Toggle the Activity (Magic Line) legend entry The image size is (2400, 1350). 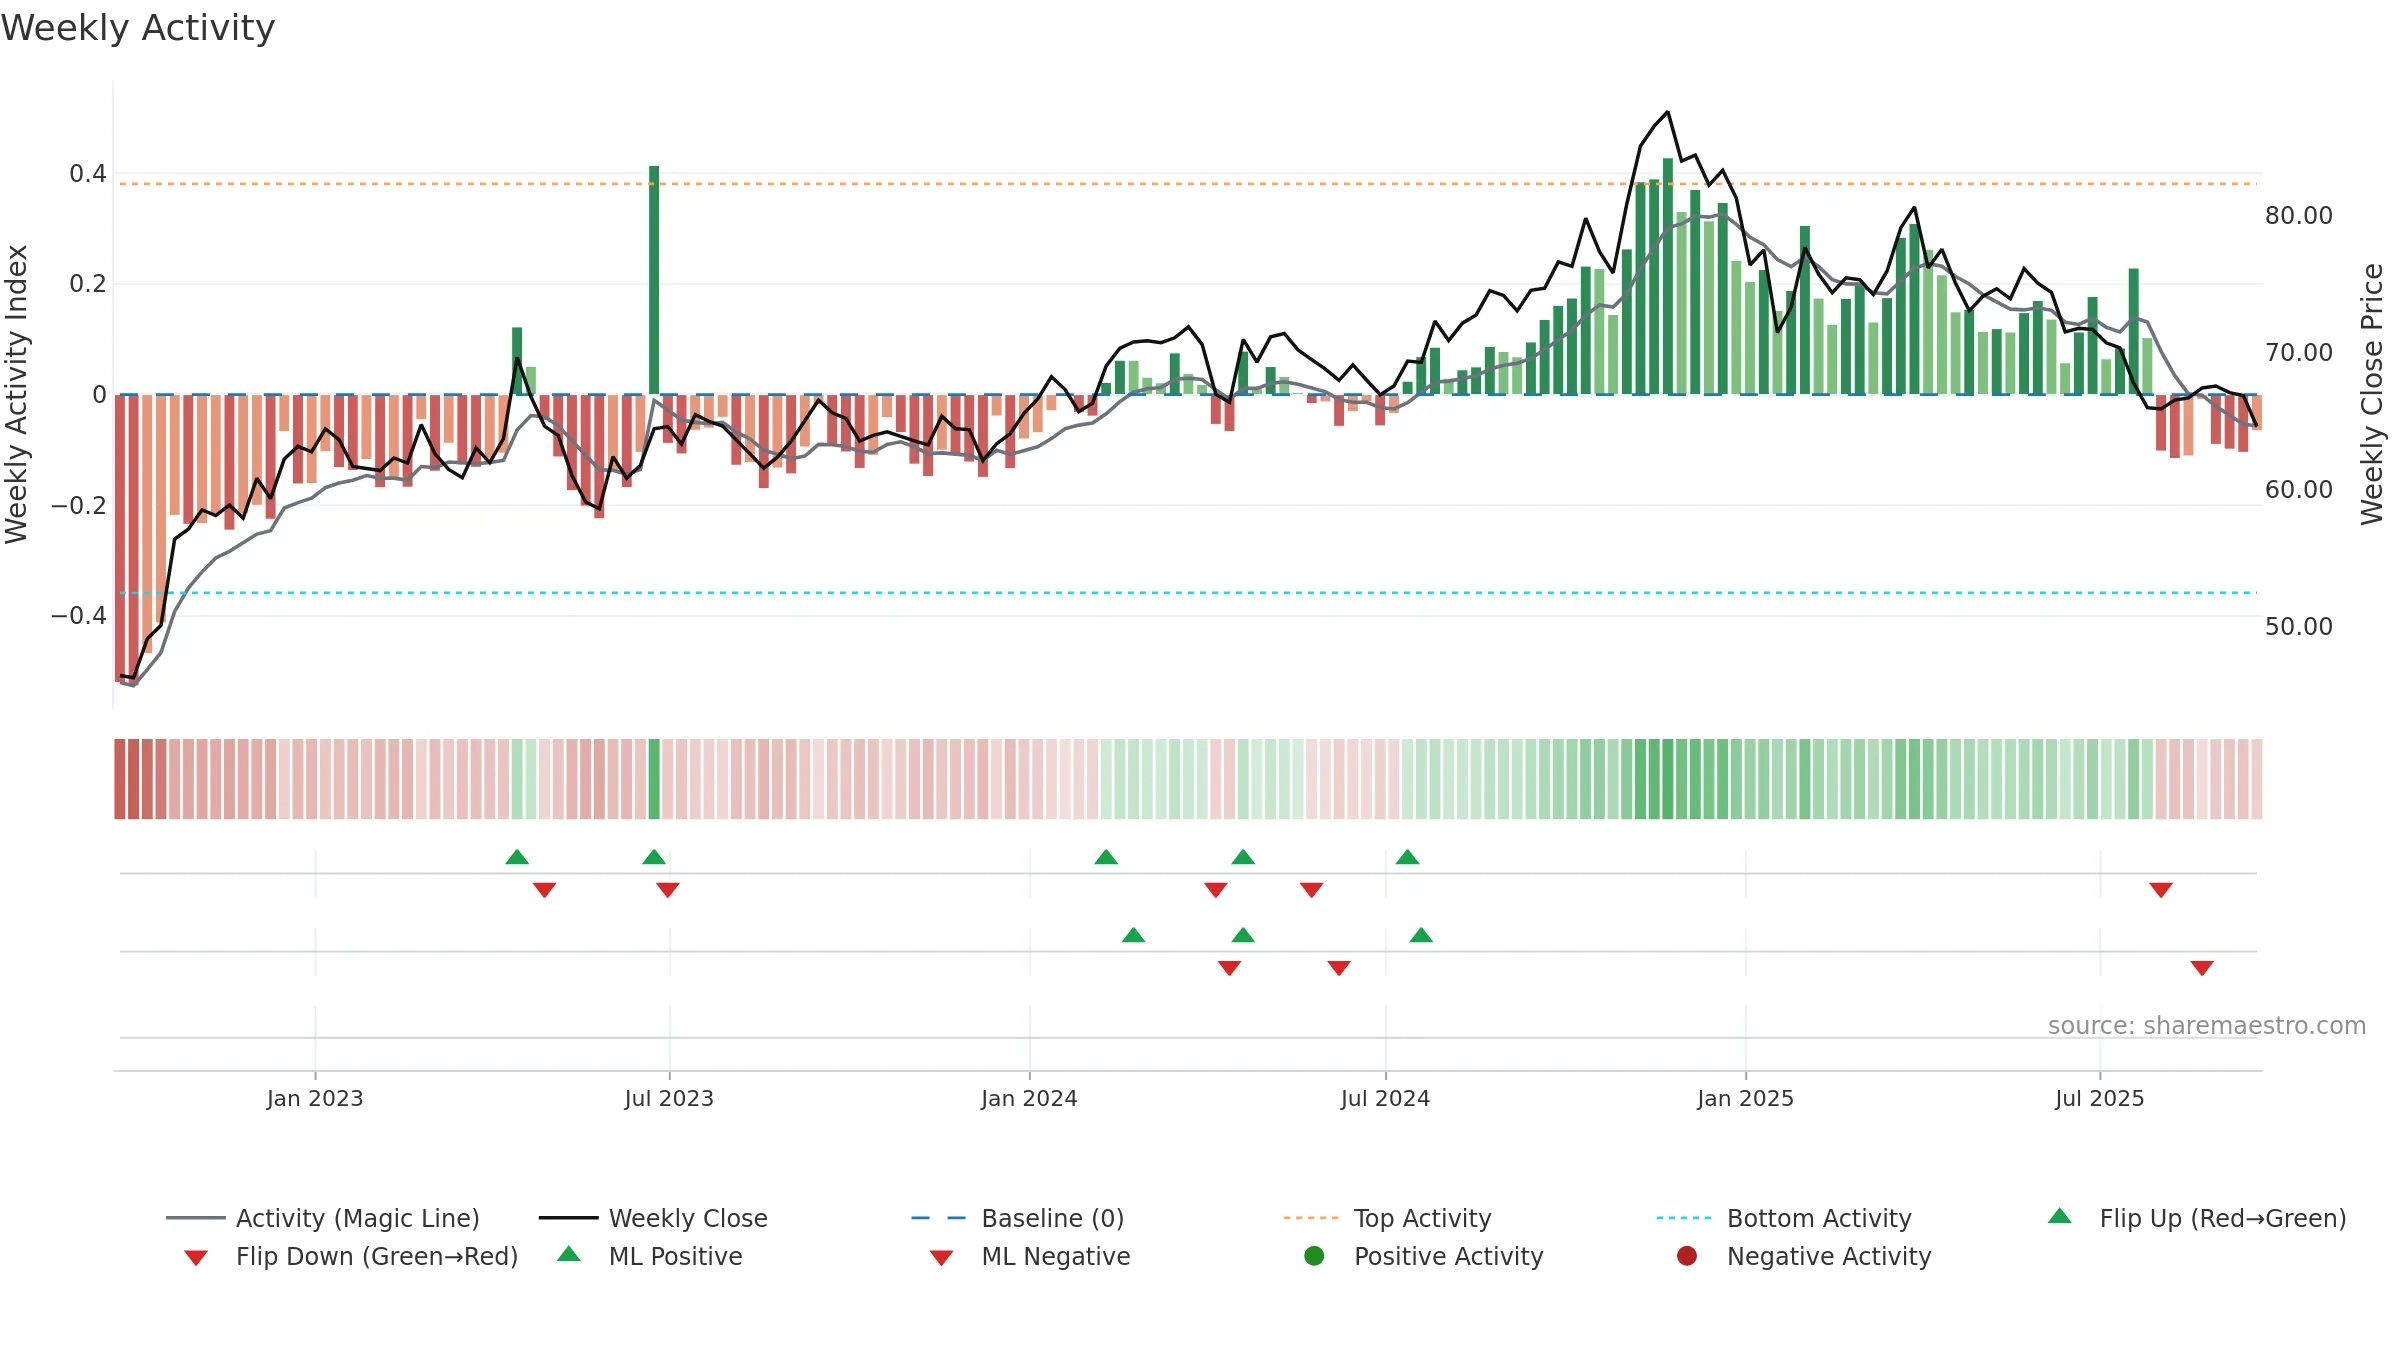(x=323, y=1218)
